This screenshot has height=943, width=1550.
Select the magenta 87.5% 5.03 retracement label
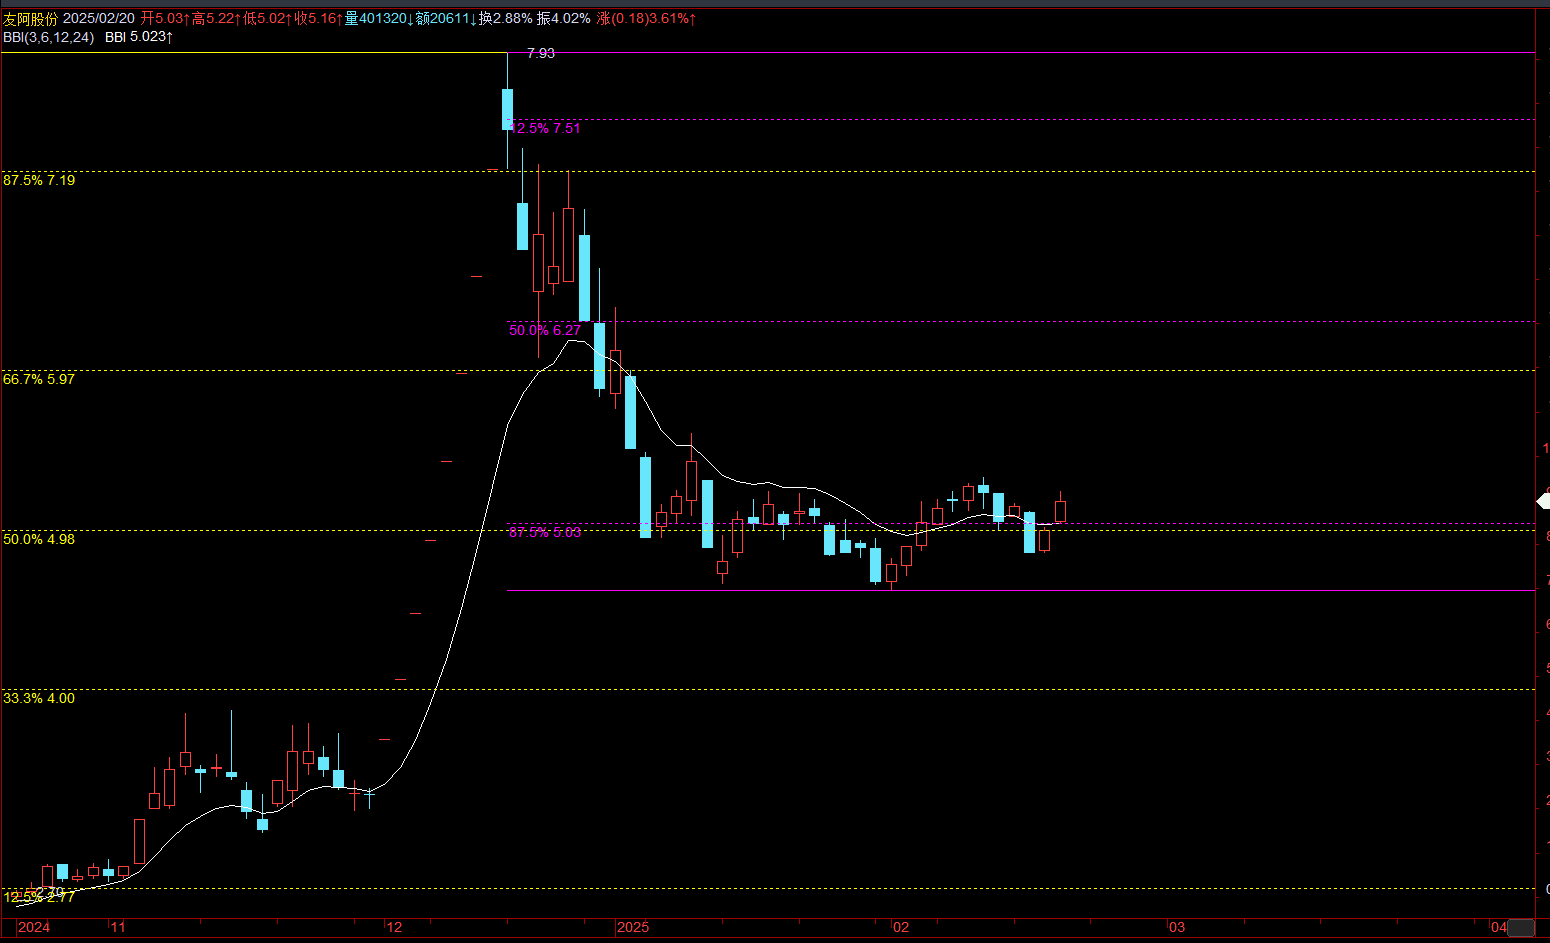pos(545,532)
